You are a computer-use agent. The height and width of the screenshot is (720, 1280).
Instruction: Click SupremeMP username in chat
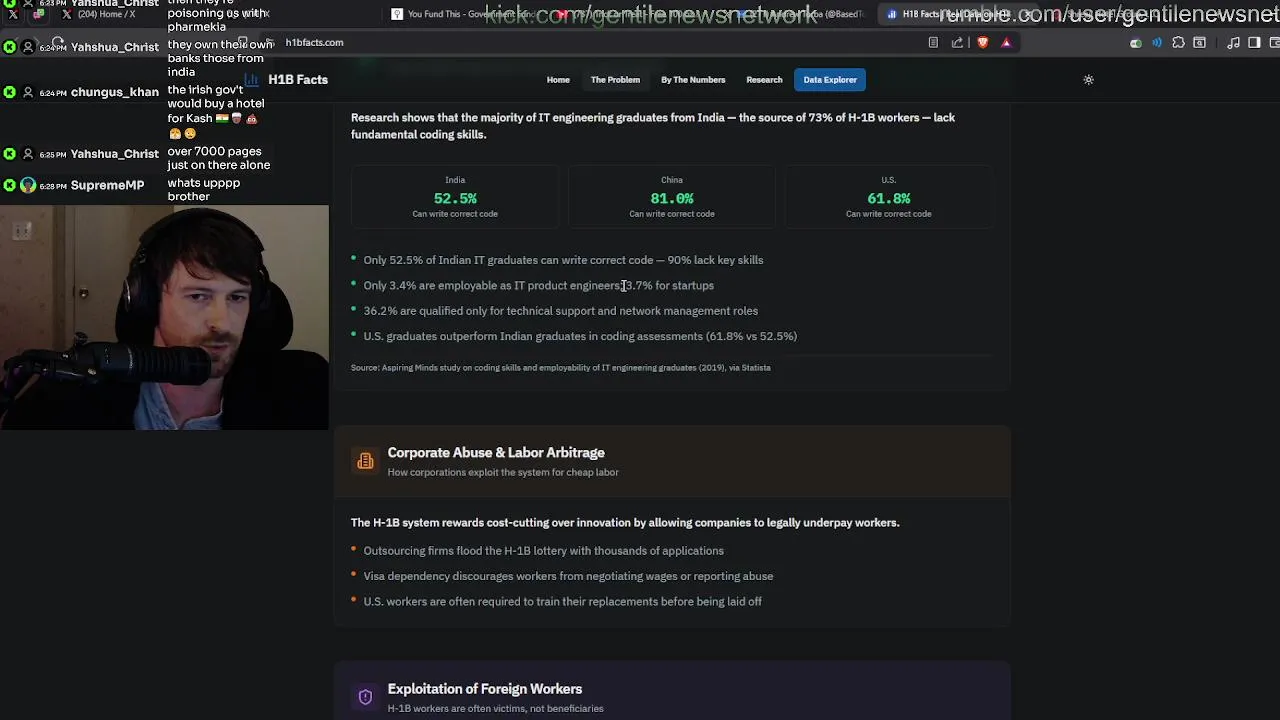(108, 185)
